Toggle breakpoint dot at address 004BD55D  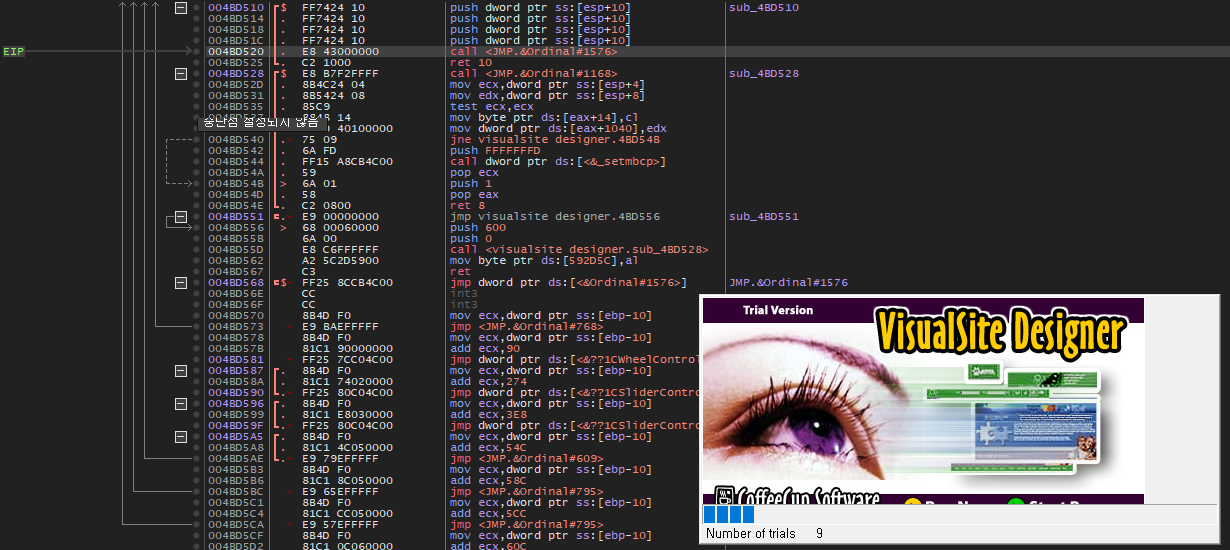pyautogui.click(x=197, y=249)
